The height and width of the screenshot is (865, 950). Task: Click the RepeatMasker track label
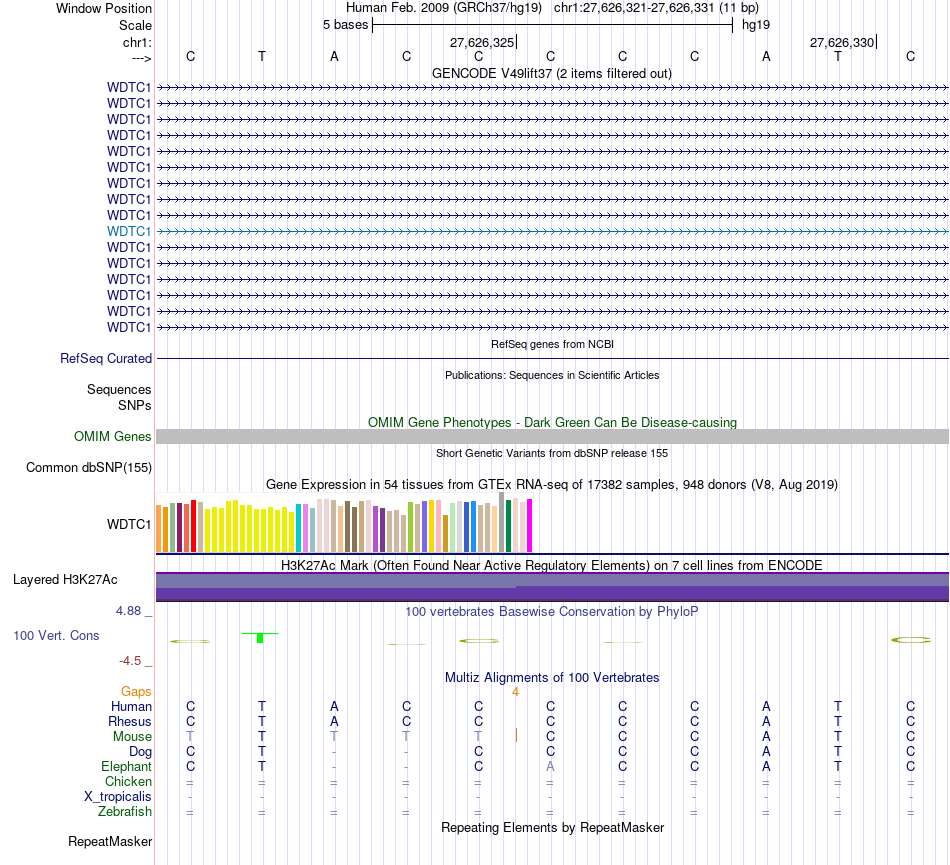110,841
